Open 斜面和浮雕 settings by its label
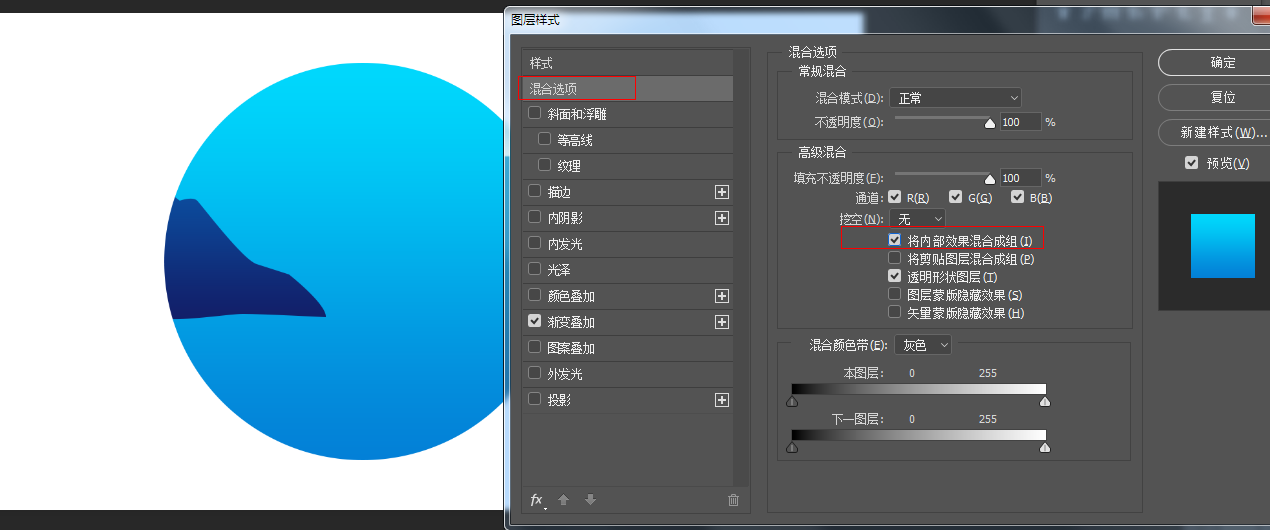This screenshot has width=1270, height=530. click(x=577, y=114)
